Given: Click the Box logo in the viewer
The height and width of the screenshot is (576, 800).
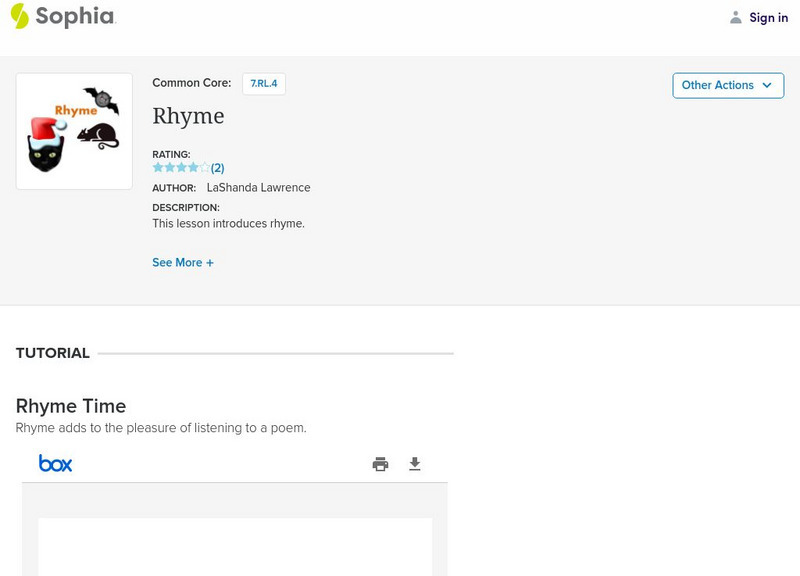Looking at the screenshot, I should click(55, 463).
